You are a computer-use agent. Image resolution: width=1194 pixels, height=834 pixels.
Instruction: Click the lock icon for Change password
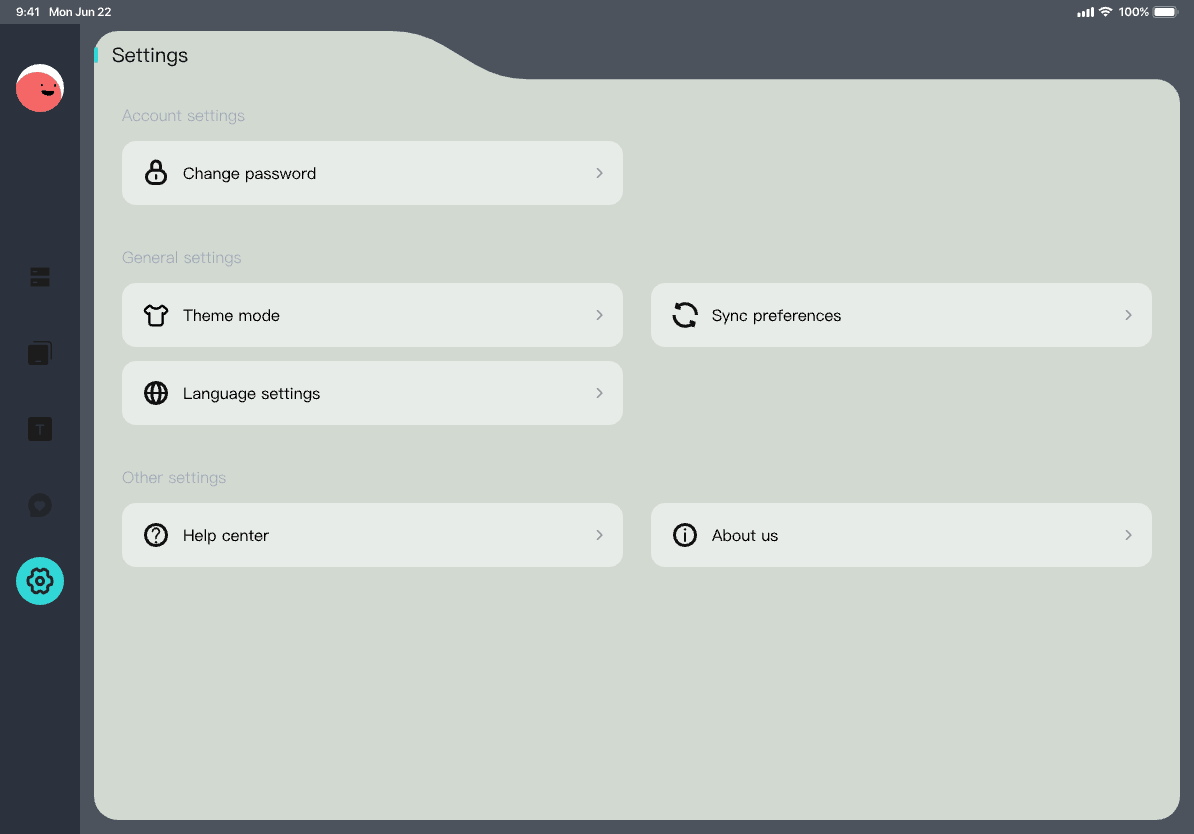(156, 173)
